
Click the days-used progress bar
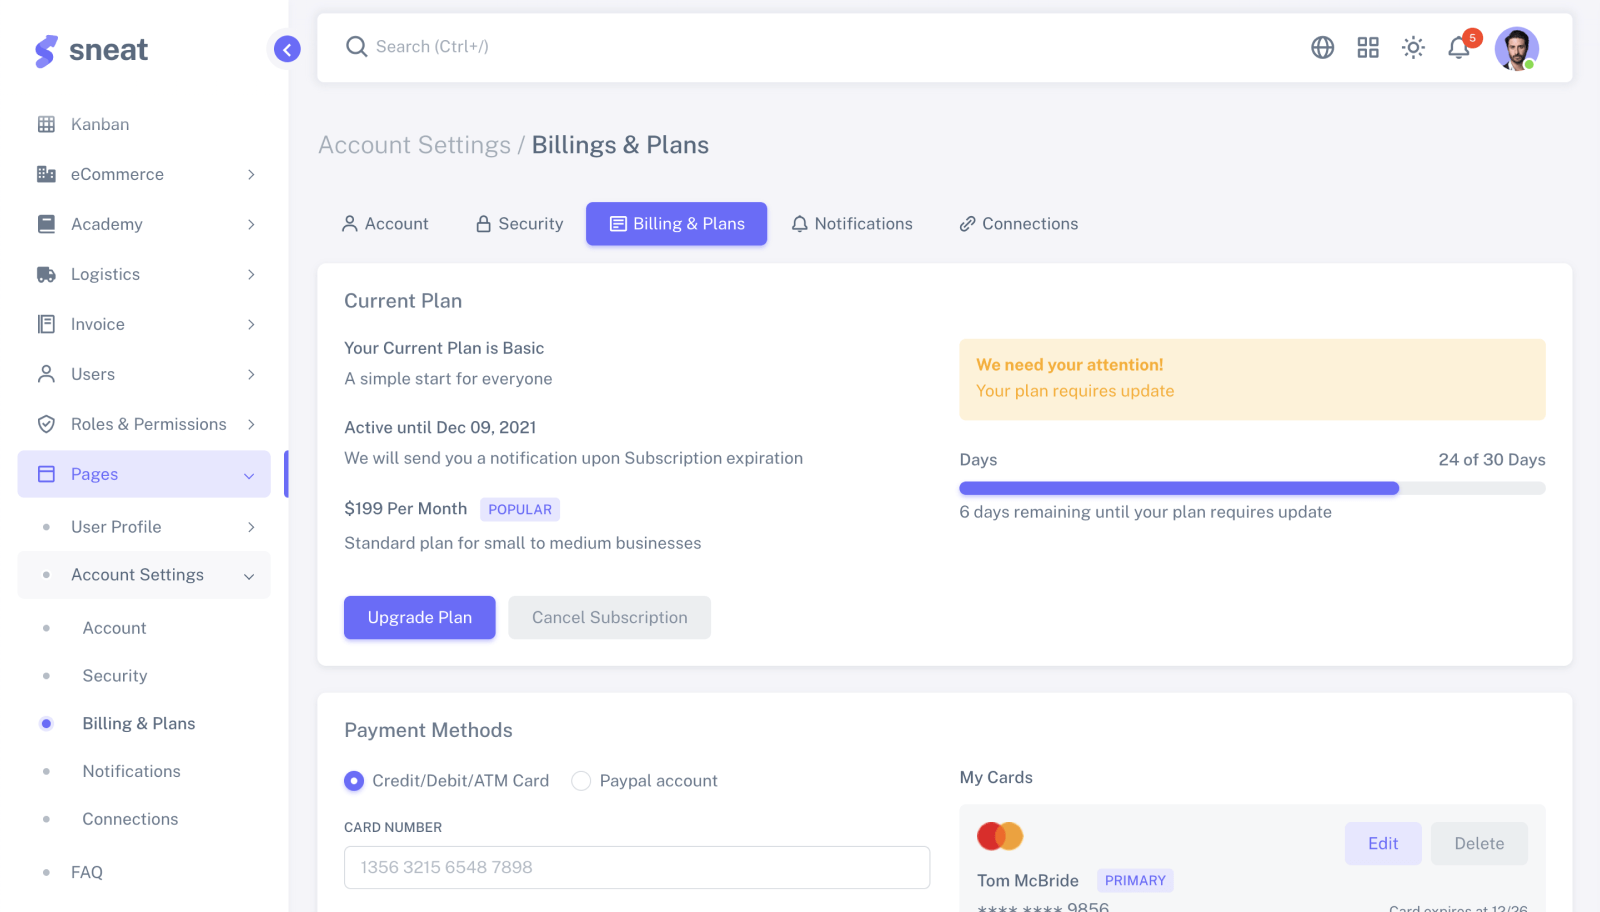[1252, 488]
